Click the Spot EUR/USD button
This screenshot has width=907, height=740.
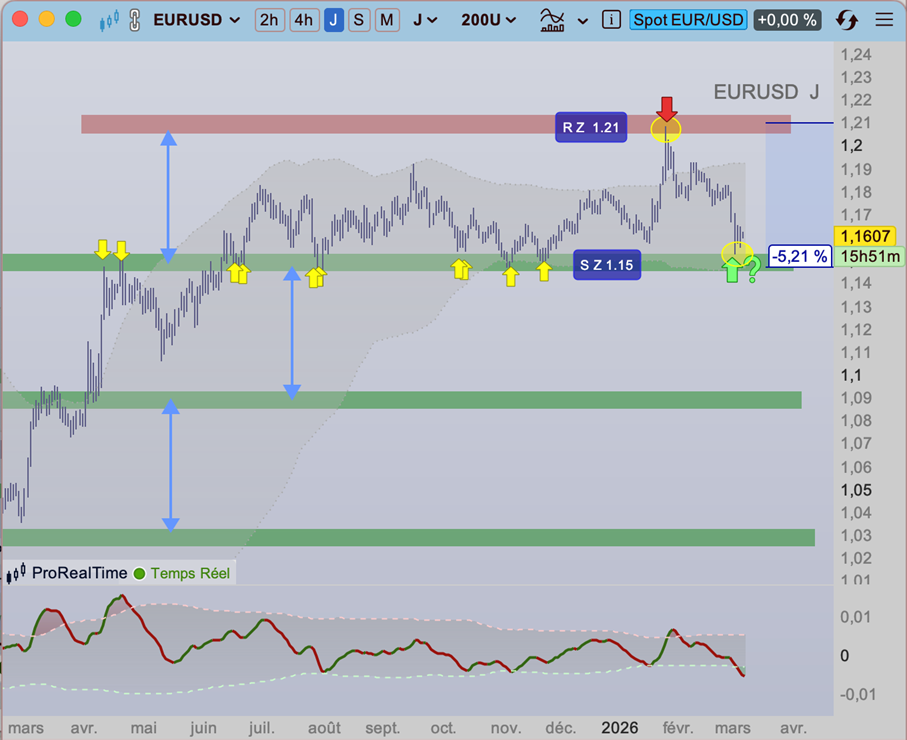[x=688, y=20]
